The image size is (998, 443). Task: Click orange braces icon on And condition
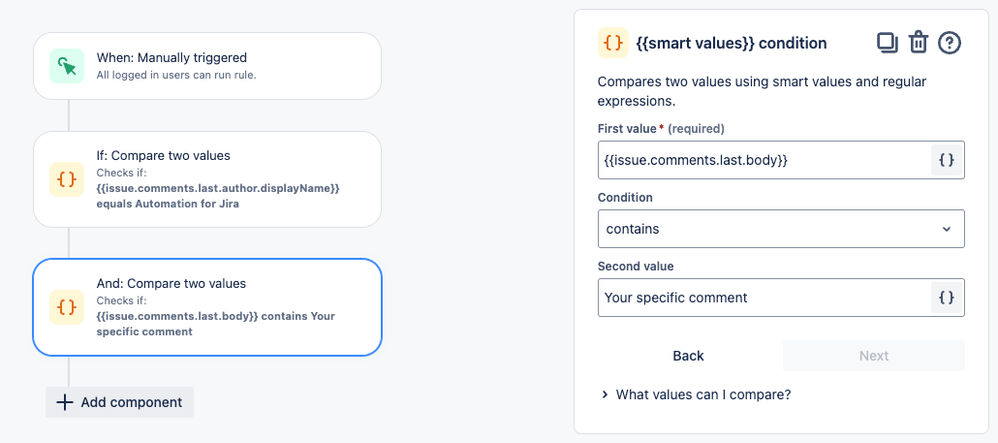coord(66,307)
